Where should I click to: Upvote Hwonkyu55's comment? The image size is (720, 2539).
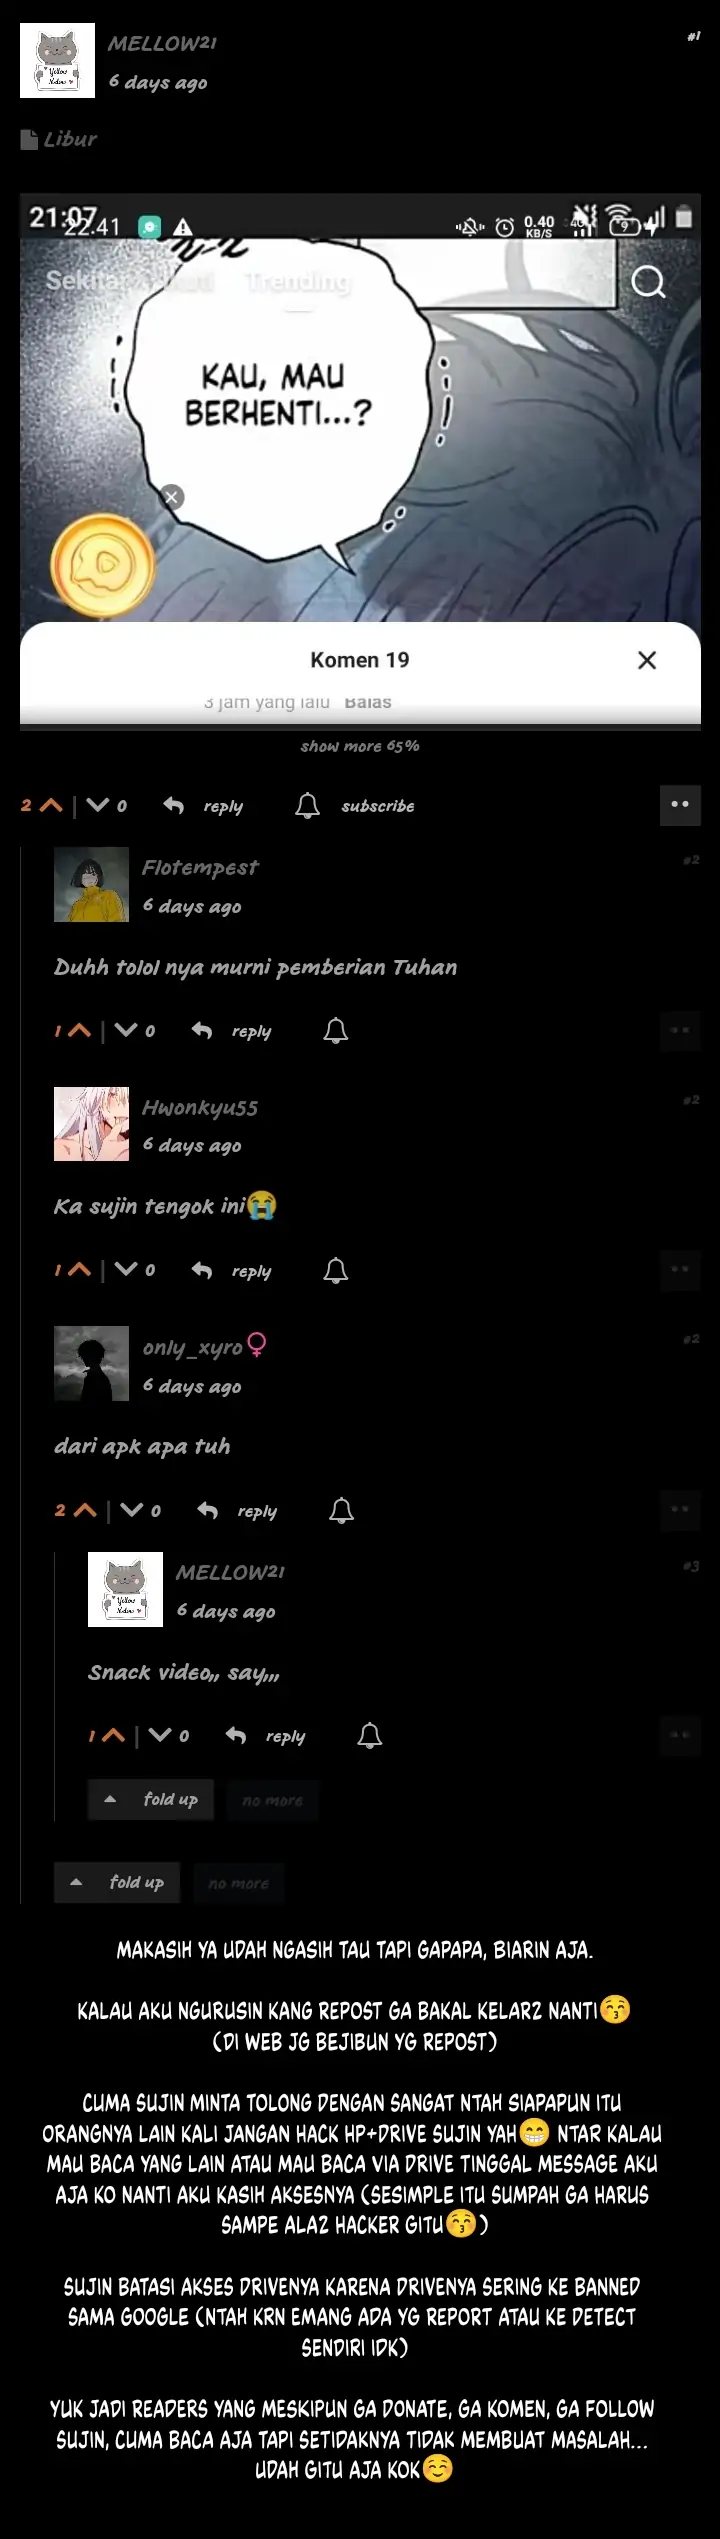73,1271
